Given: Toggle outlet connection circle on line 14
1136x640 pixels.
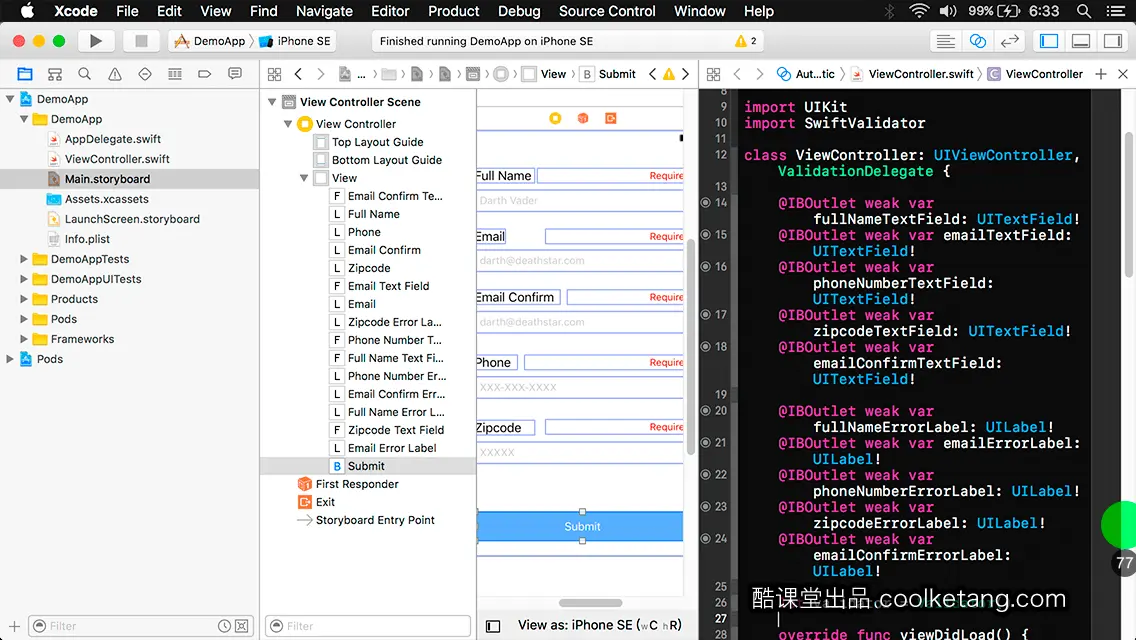Looking at the screenshot, I should [x=705, y=203].
